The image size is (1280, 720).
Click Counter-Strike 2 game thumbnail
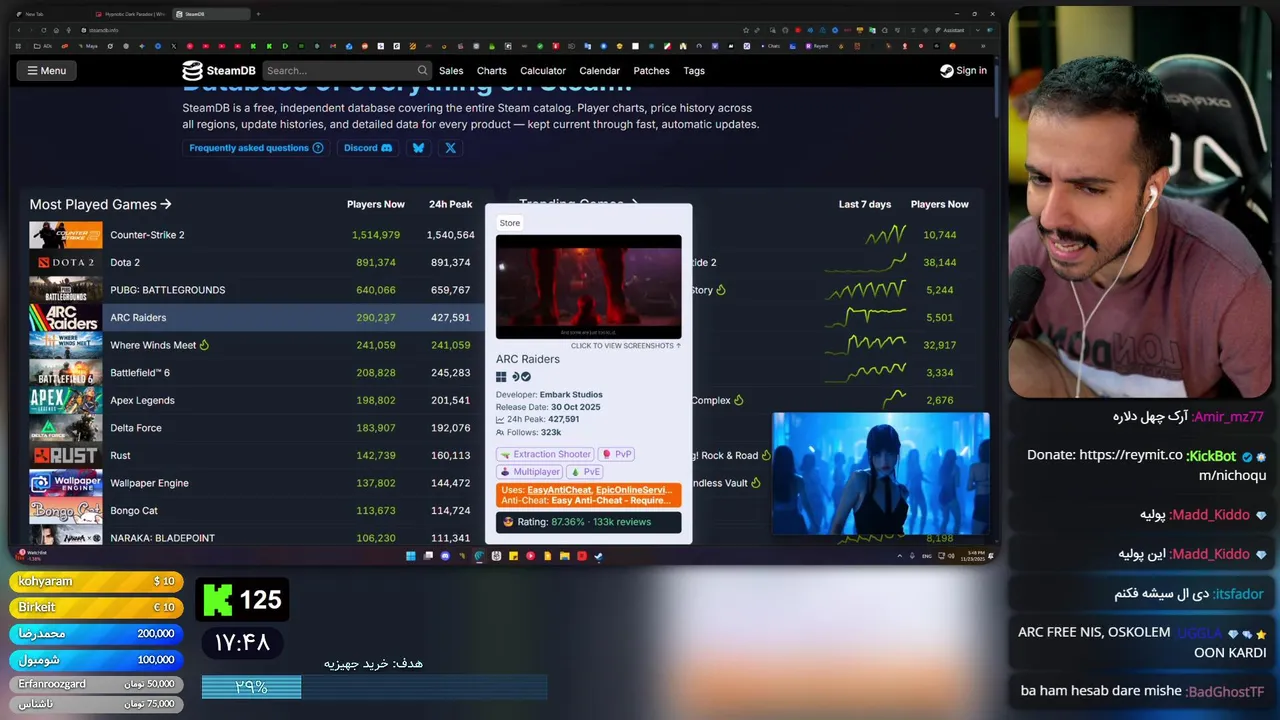click(65, 235)
